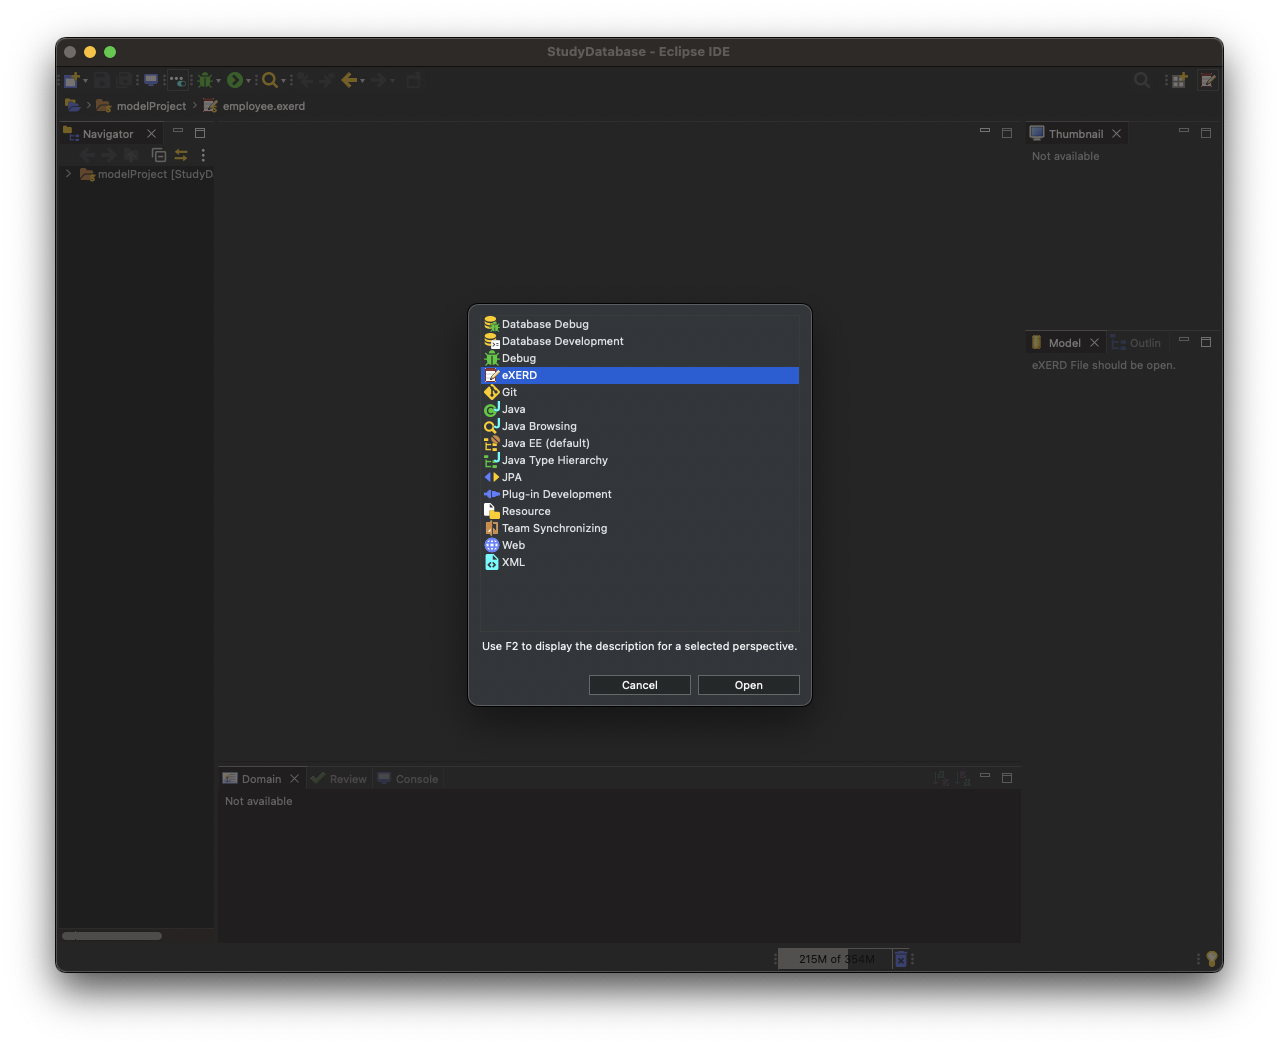Maximize the Thumbnail view panel
Viewport: 1279px width, 1046px height.
[x=1206, y=133]
